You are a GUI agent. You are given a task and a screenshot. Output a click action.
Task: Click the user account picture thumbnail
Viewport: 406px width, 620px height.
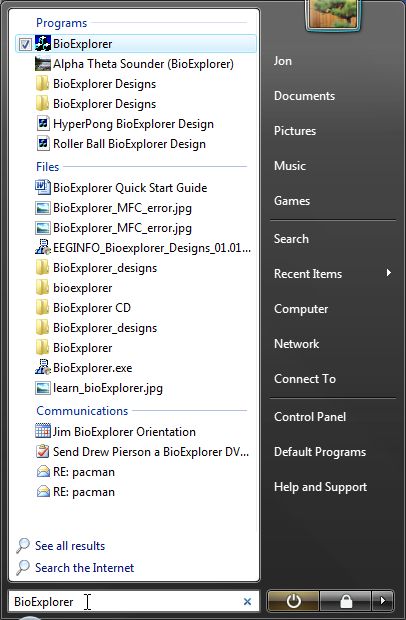[333, 14]
